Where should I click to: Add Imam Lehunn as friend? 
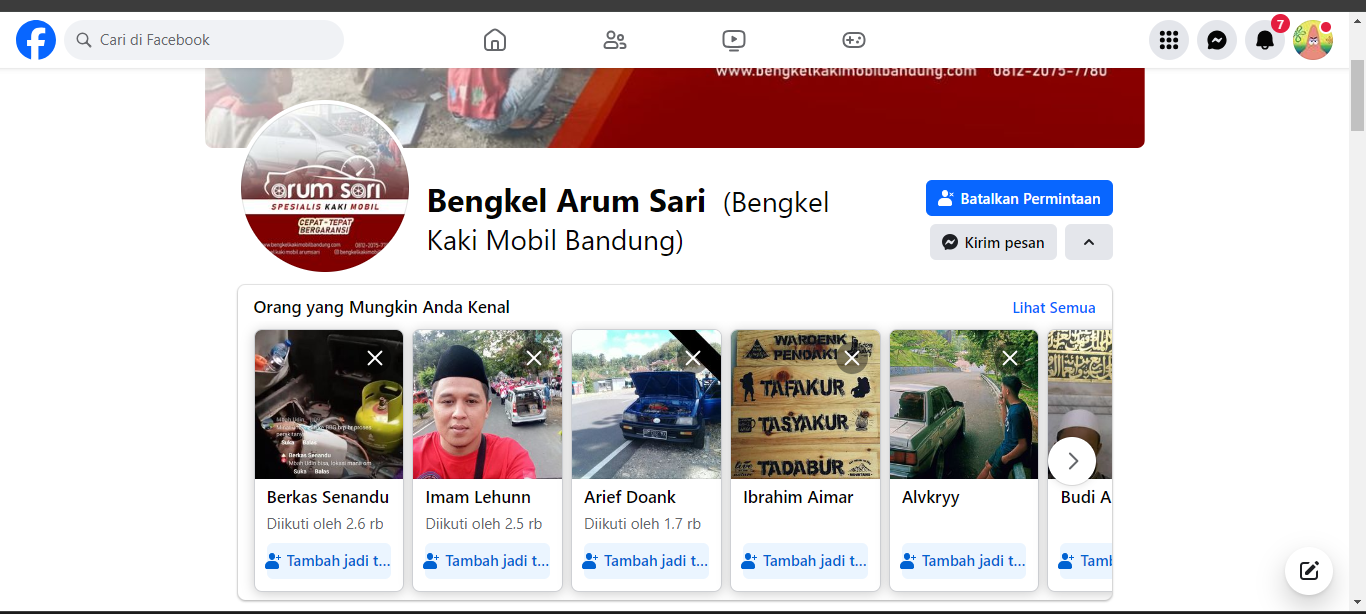click(487, 561)
